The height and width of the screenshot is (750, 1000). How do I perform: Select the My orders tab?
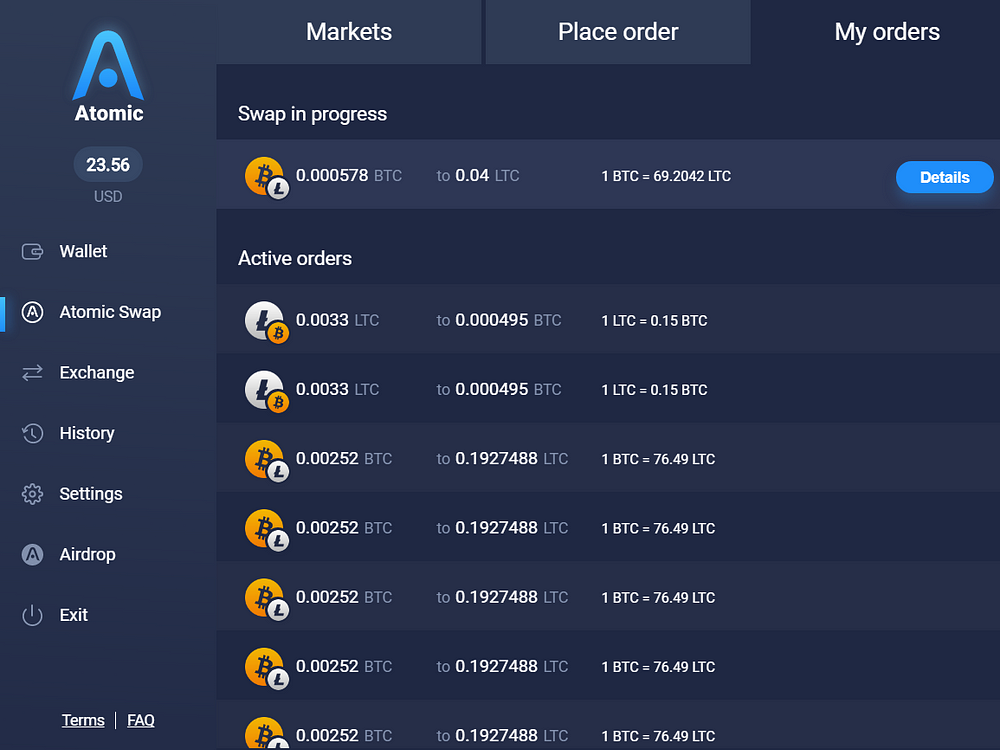(886, 32)
